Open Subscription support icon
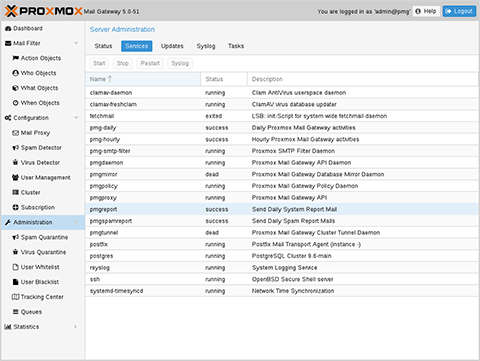Image resolution: width=480 pixels, height=361 pixels. pos(15,207)
